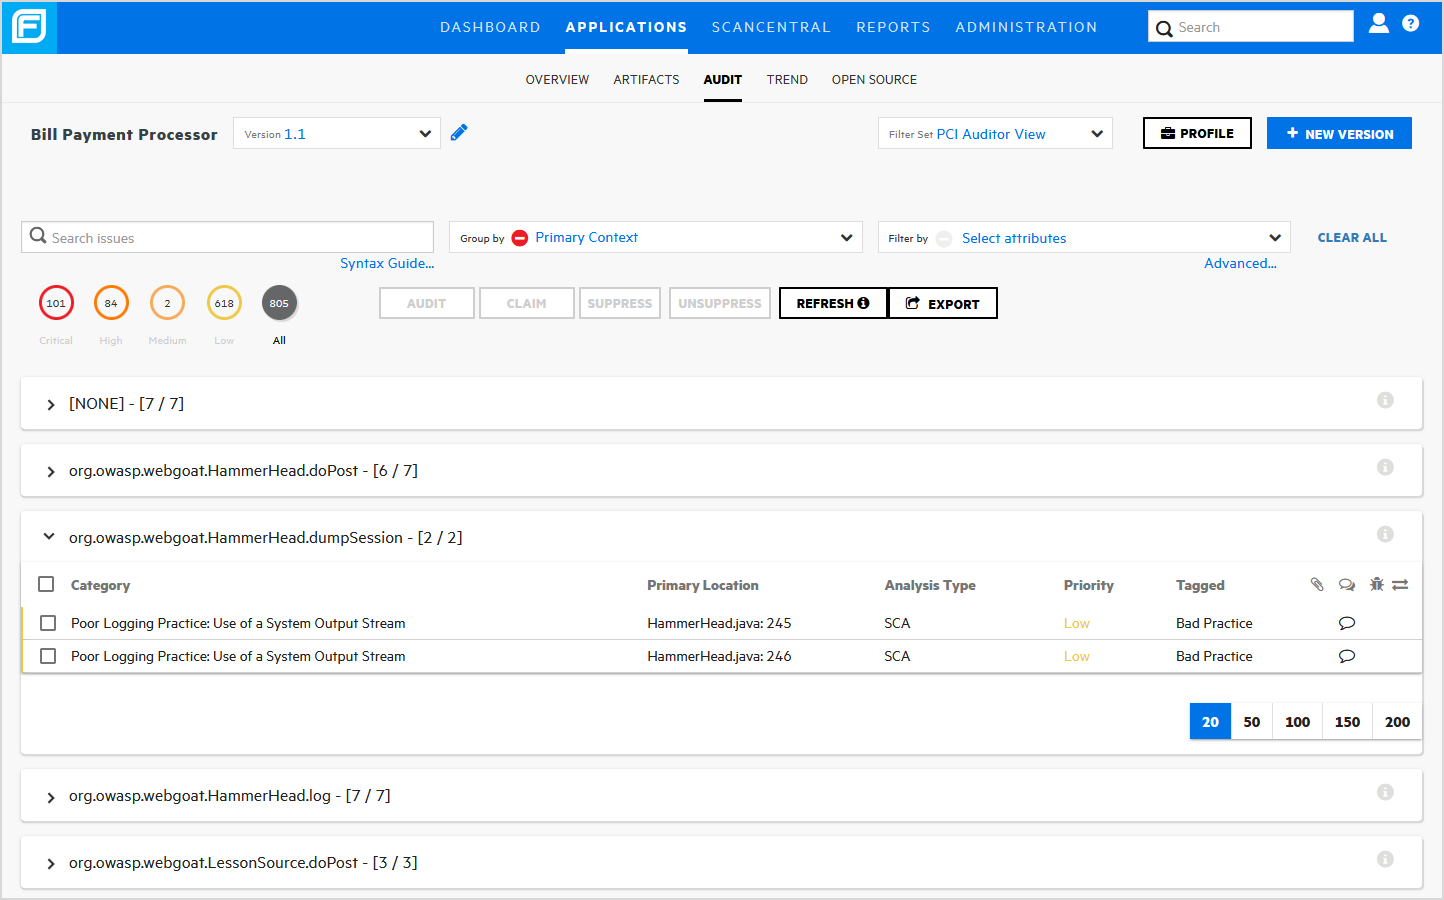The image size is (1444, 900).
Task: Click the bug tracker column icon
Action: point(1376,585)
